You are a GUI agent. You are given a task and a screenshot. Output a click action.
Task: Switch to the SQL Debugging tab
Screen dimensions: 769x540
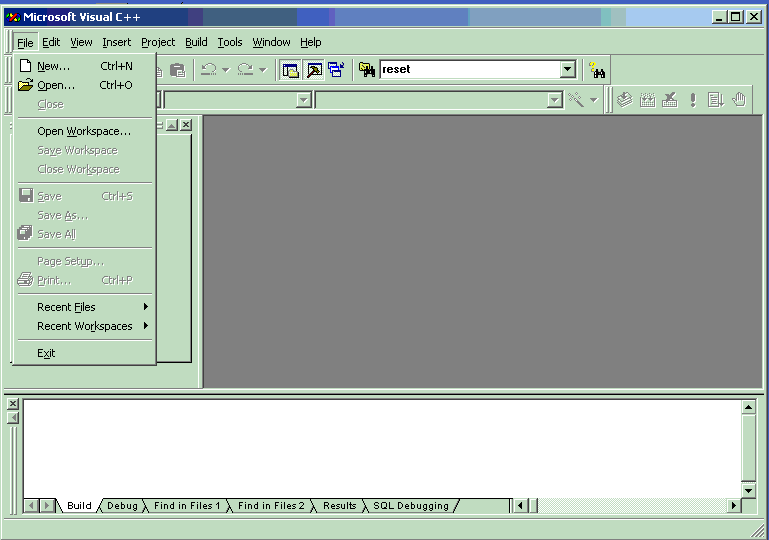pos(410,506)
